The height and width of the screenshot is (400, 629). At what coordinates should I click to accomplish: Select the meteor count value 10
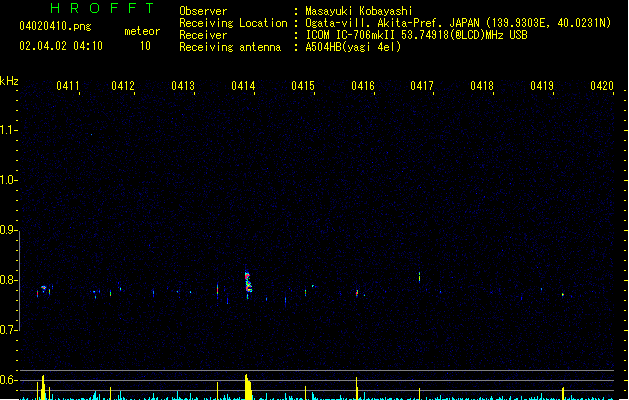point(145,46)
